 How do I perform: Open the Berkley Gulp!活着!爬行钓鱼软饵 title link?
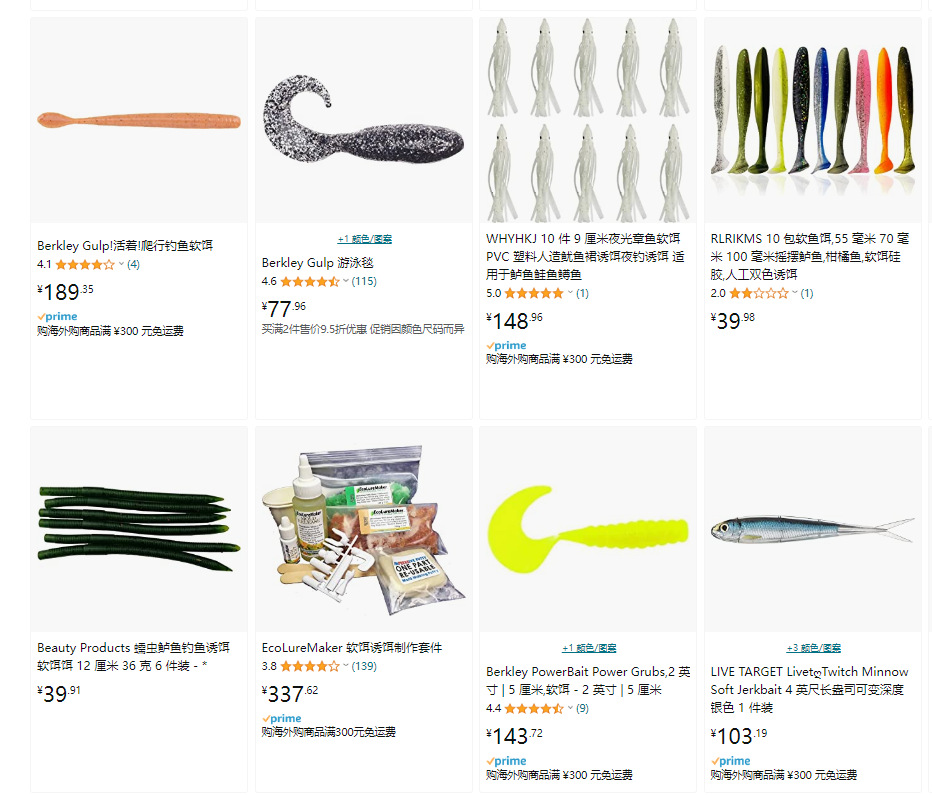[x=125, y=245]
